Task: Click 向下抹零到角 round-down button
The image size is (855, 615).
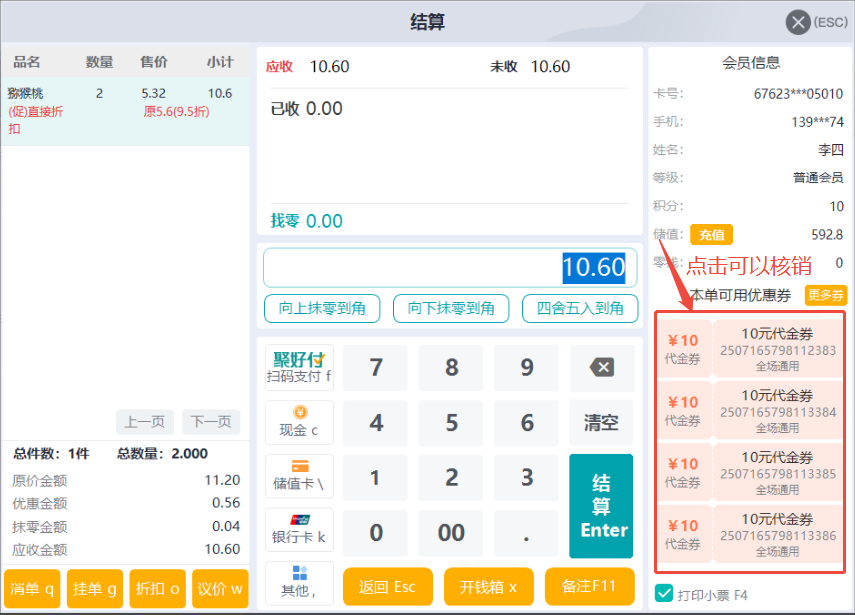Action: 451,309
